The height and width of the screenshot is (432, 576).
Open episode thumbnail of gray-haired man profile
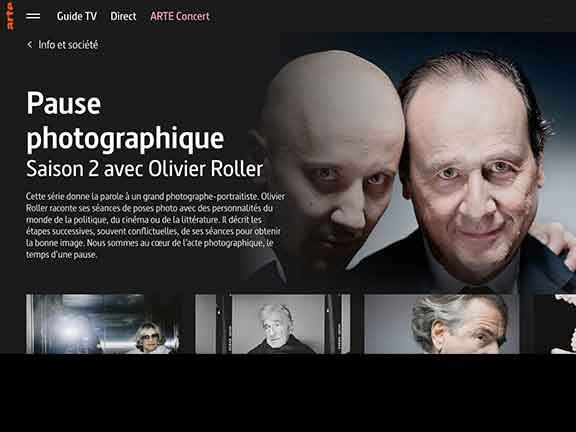442,324
